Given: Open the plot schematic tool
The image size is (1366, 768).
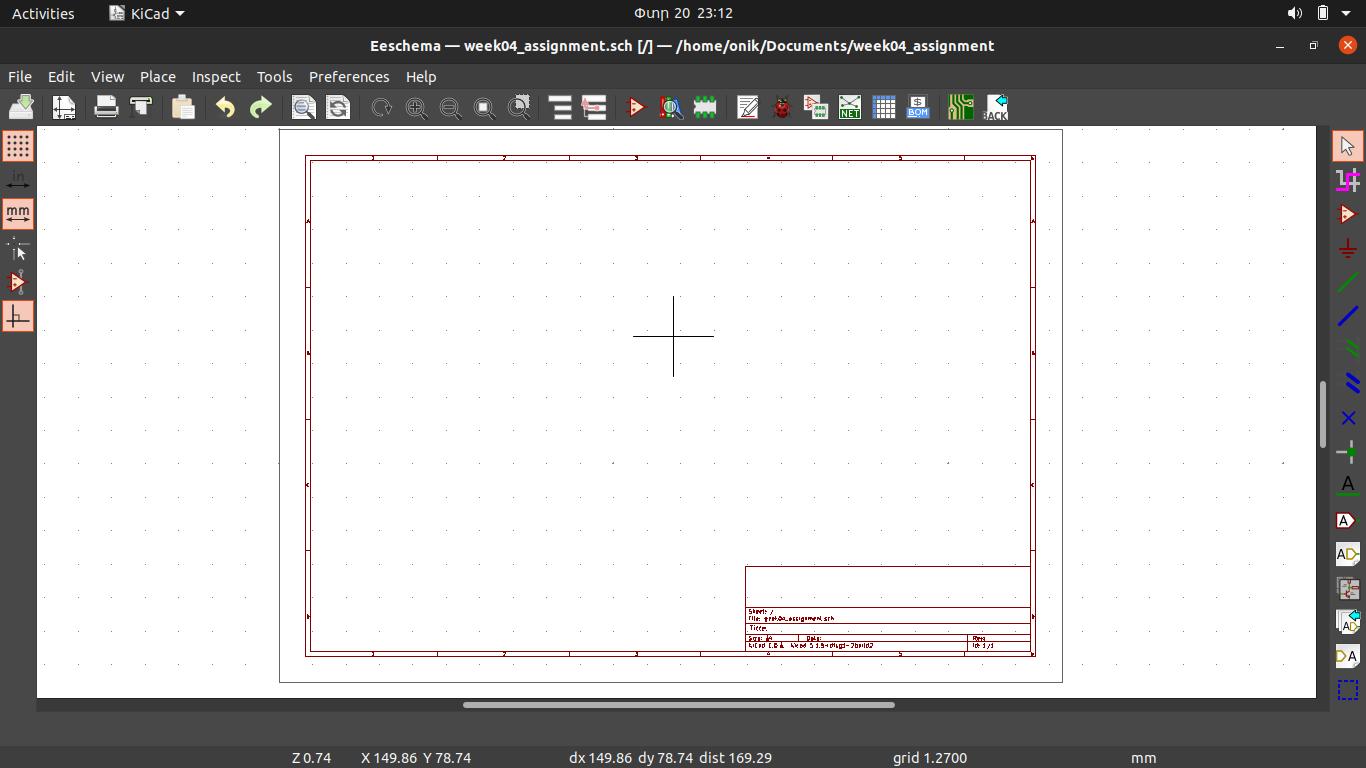Looking at the screenshot, I should pos(141,107).
